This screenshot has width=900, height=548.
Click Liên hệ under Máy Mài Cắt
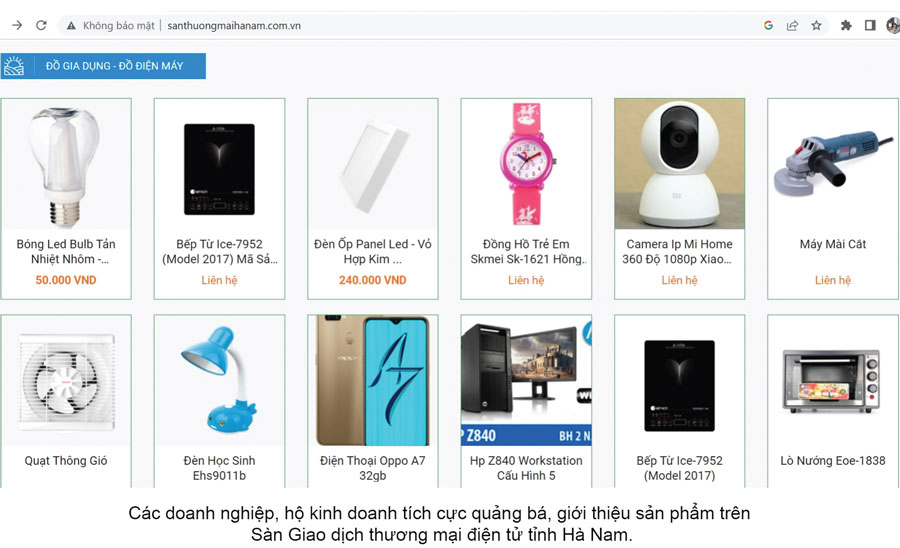click(833, 280)
